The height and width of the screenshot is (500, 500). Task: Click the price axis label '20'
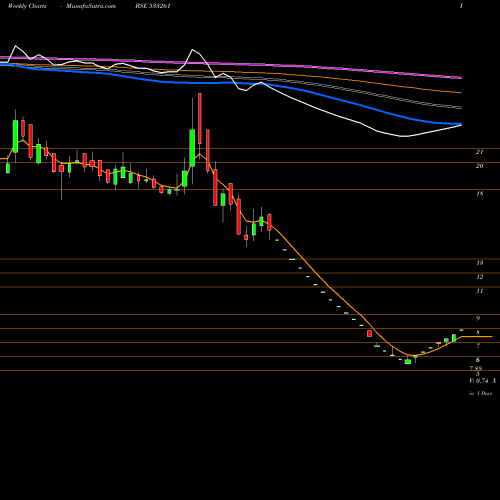click(479, 166)
